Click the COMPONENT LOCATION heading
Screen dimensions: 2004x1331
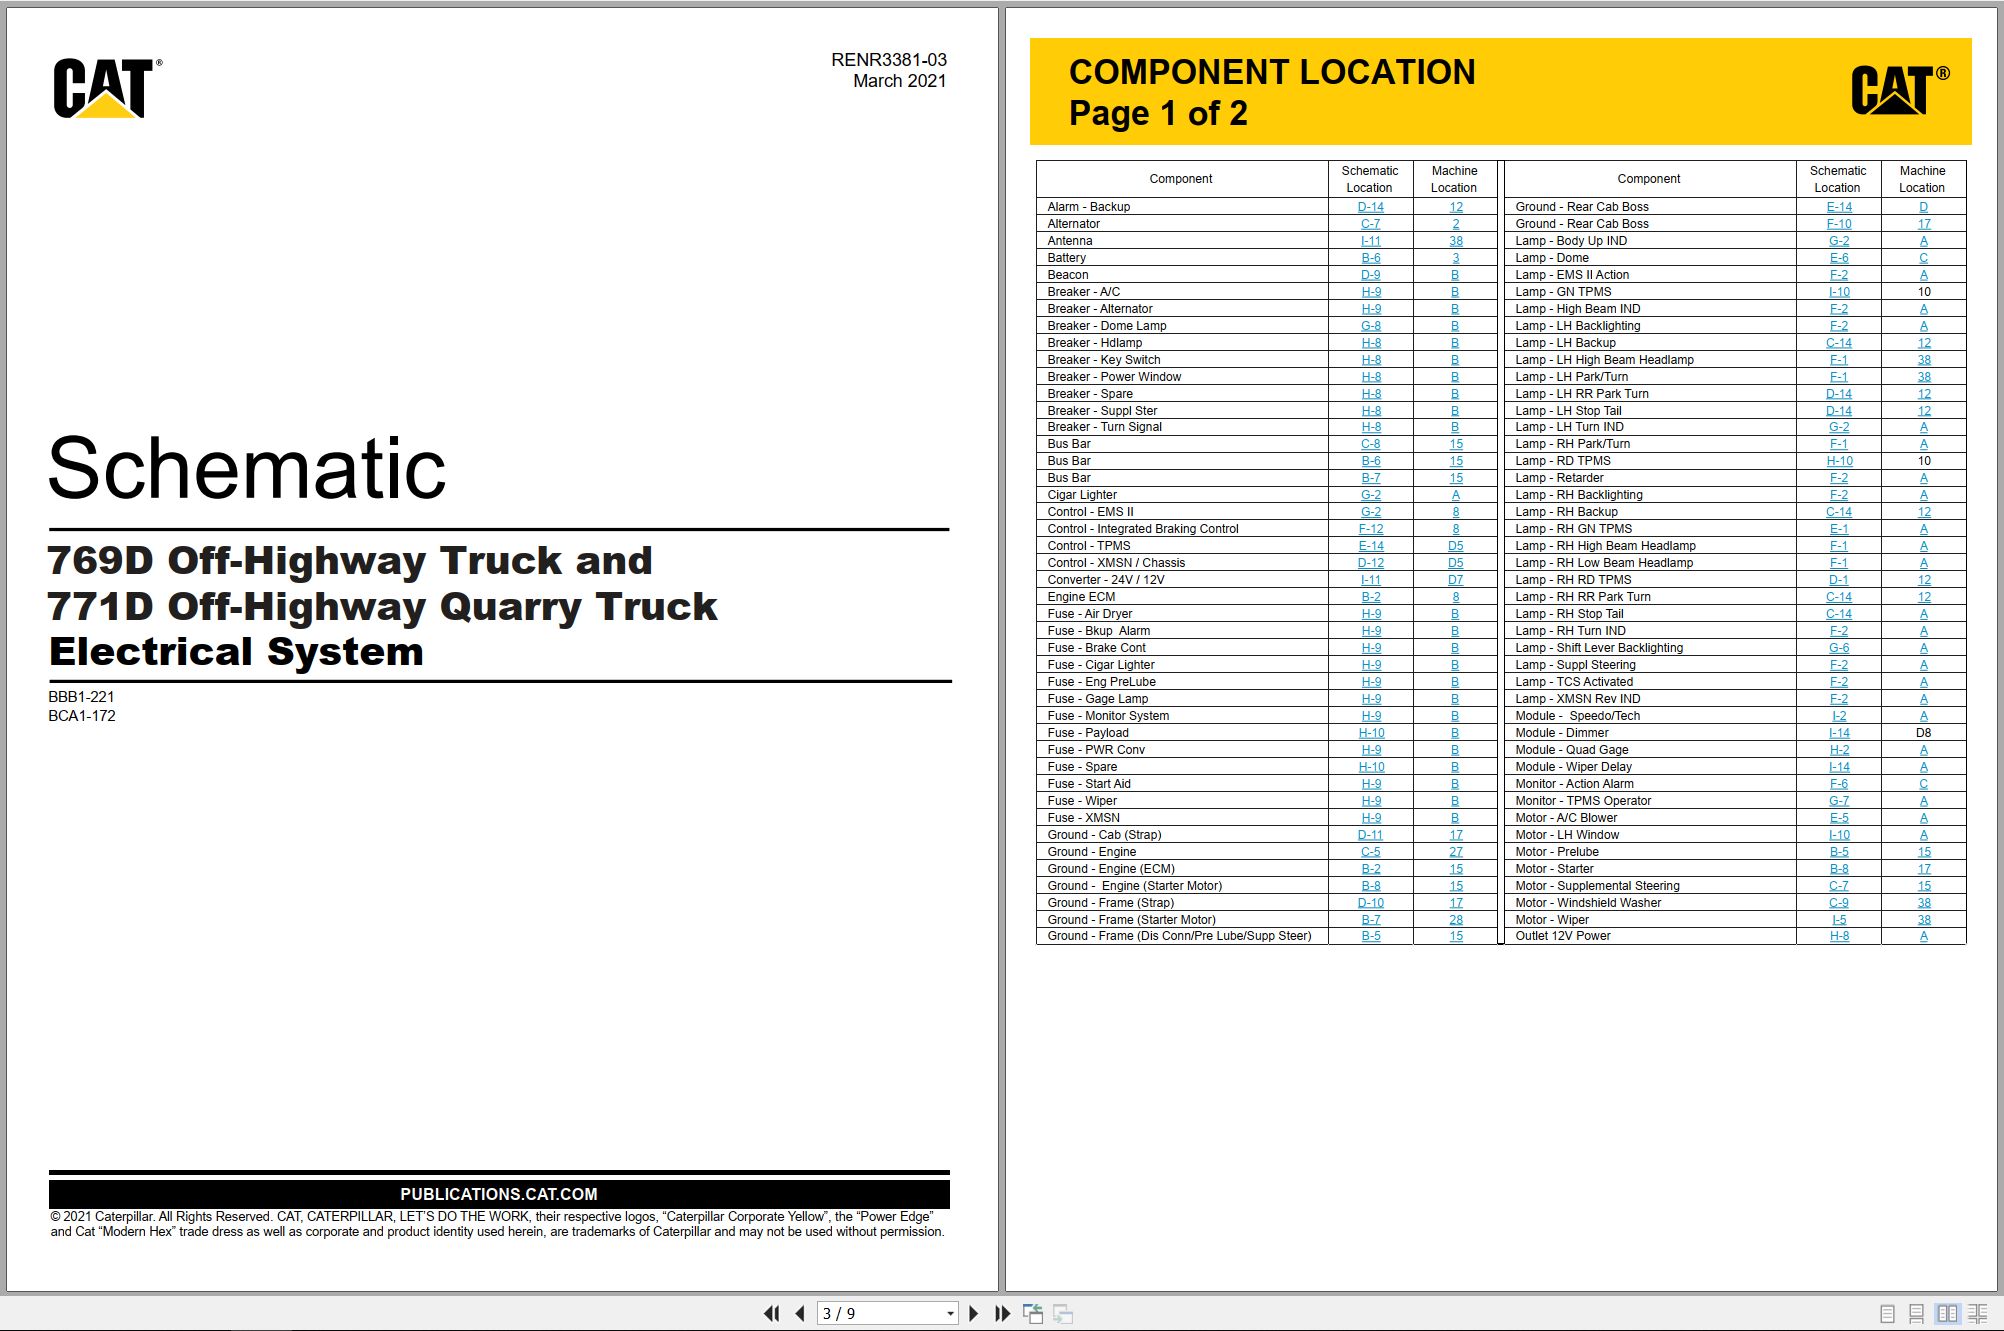coord(1271,72)
